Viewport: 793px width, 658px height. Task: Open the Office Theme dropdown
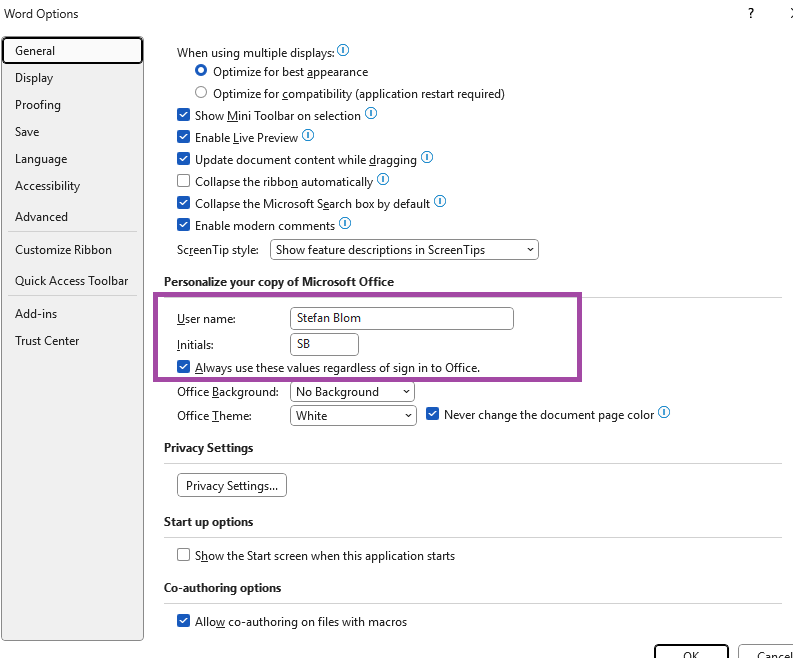coord(353,416)
